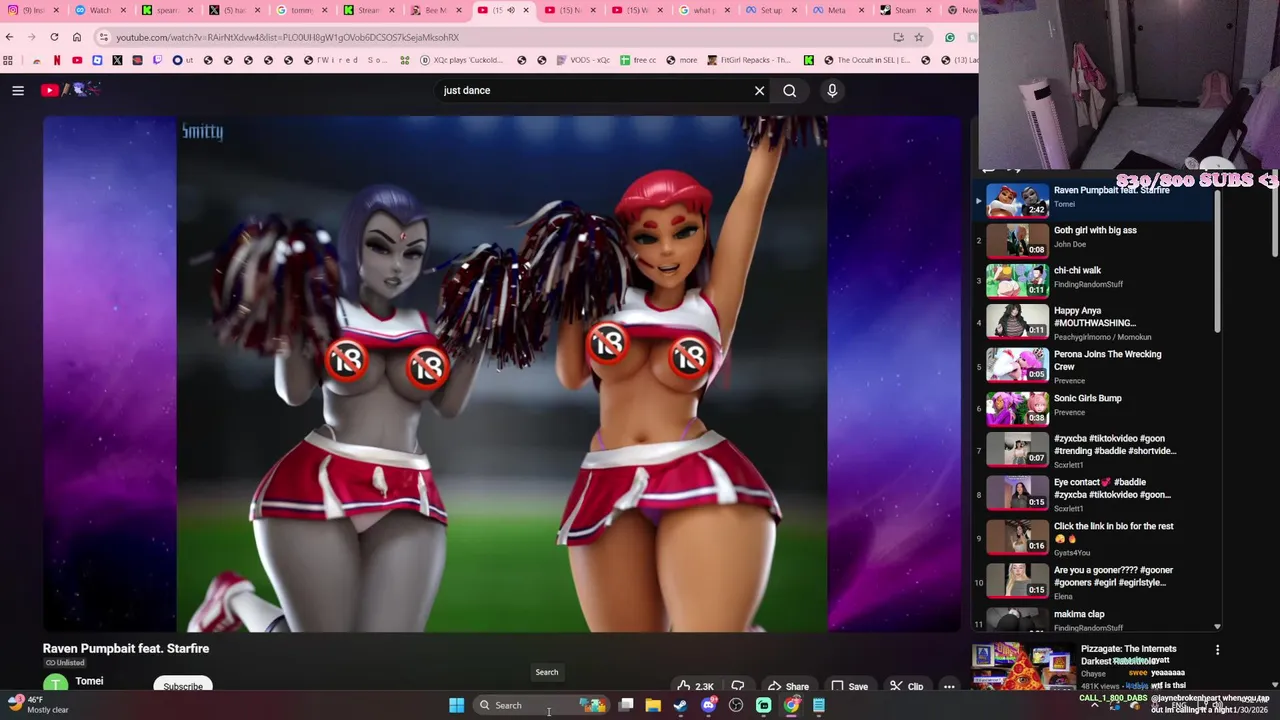Play 'Goth girl with big ass' from the playlist
Screen dimensions: 1280x720
(1095, 241)
